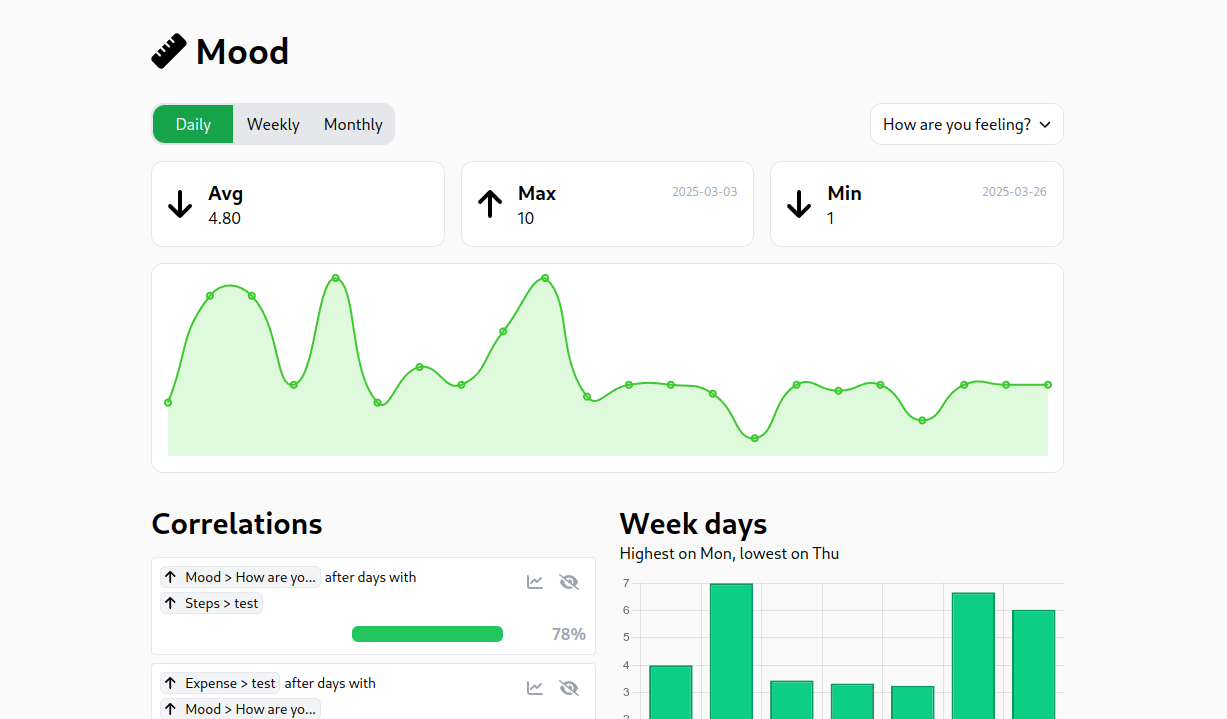
Task: Hide the Expense > test correlation via its eye icon
Action: click(569, 688)
